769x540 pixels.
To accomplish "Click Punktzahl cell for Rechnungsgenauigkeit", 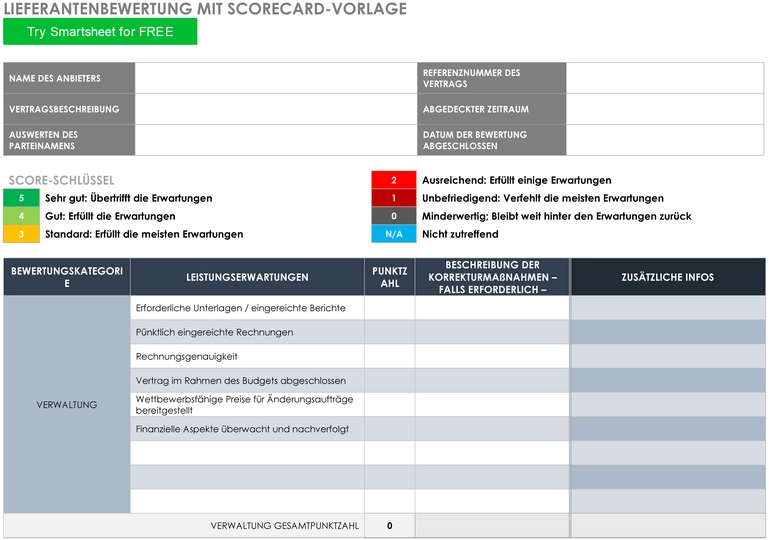I will 390,356.
